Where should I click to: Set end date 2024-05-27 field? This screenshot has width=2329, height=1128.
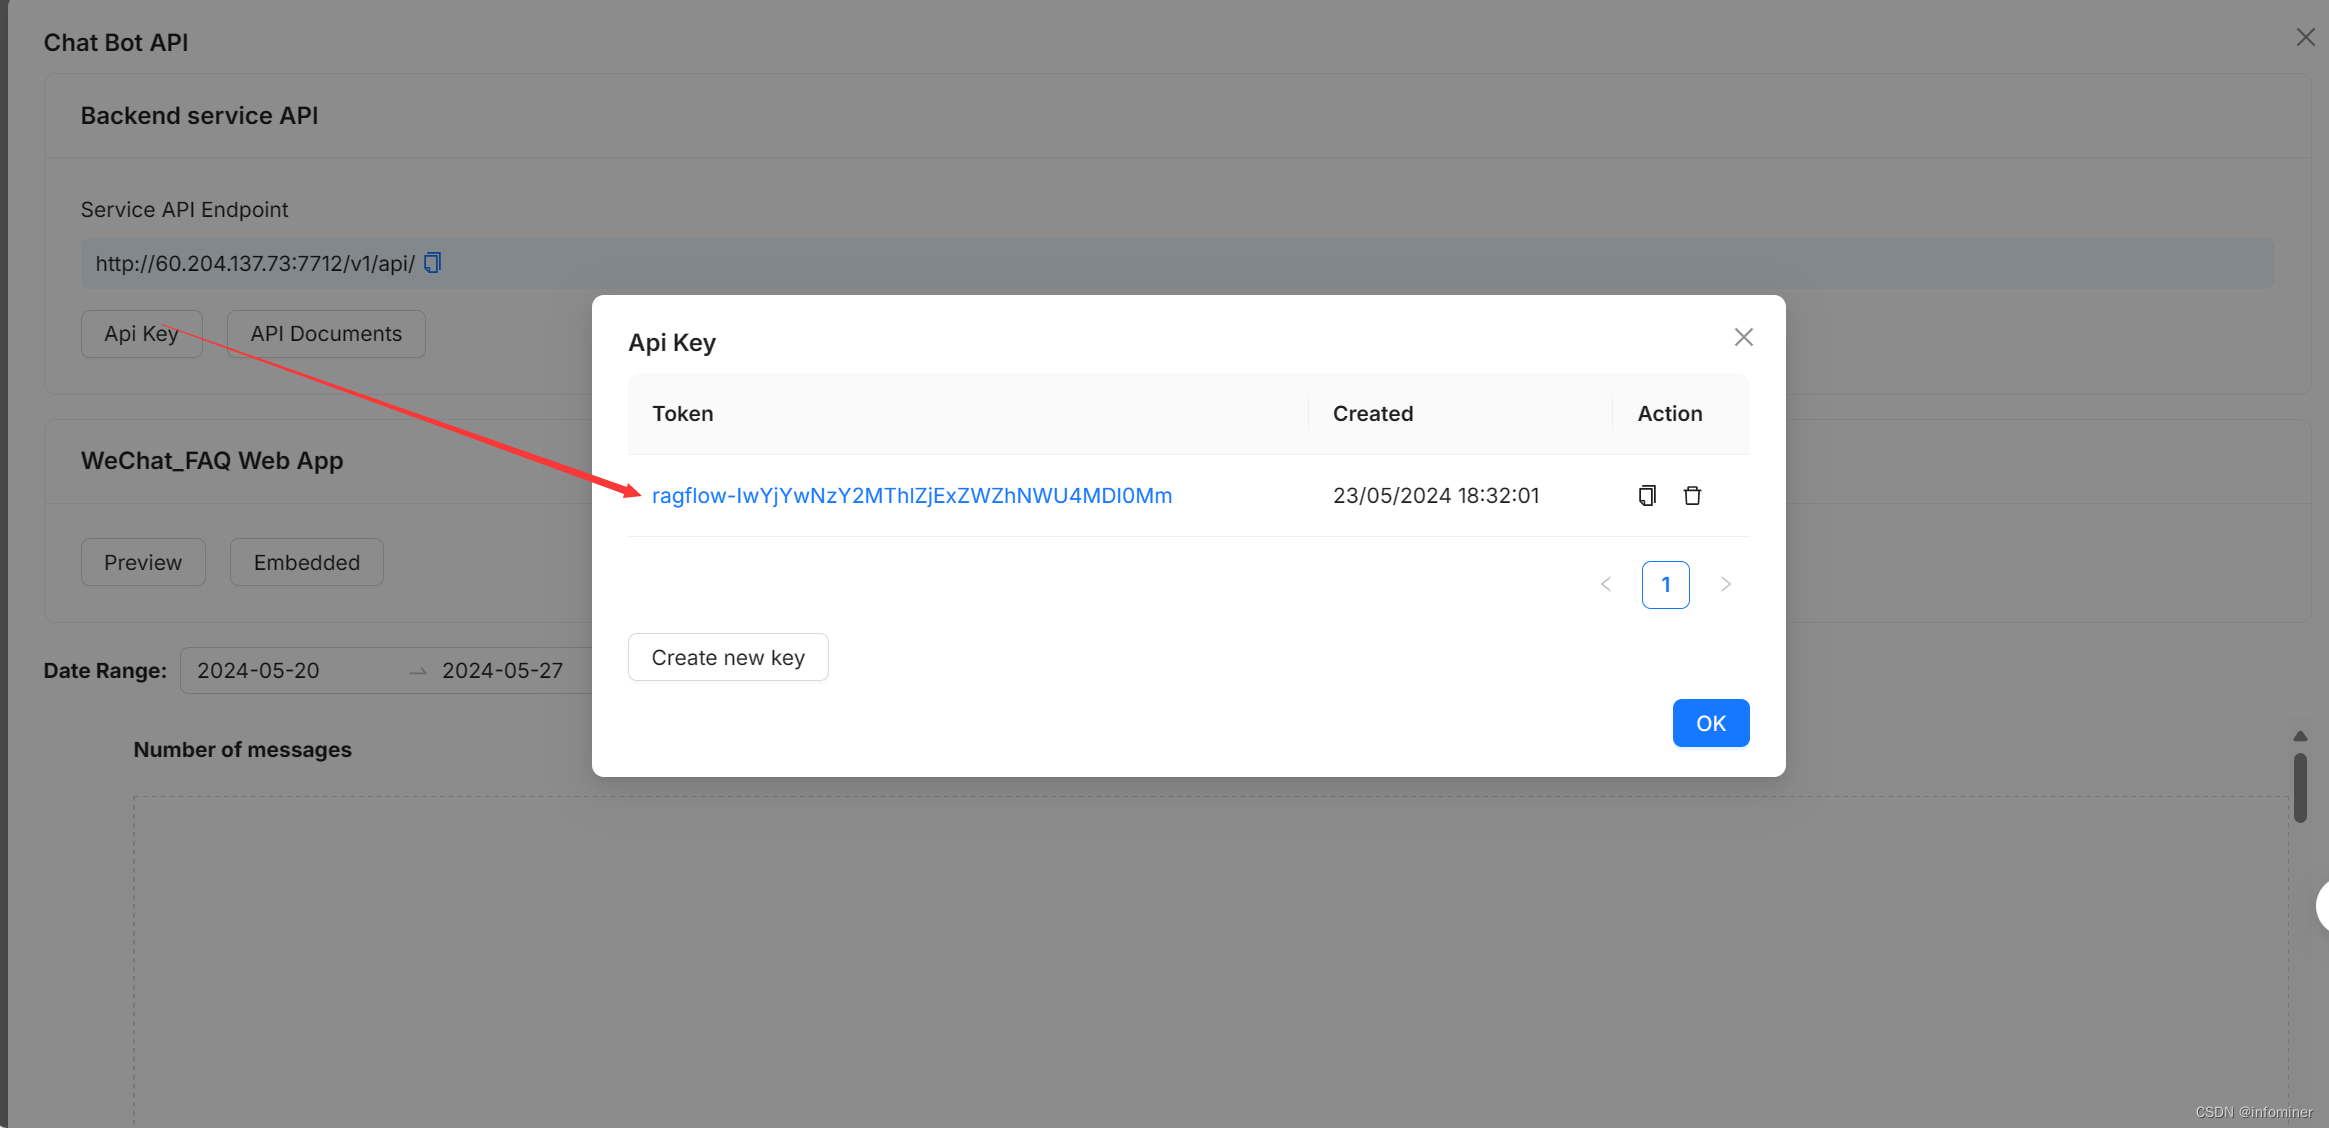pos(502,670)
